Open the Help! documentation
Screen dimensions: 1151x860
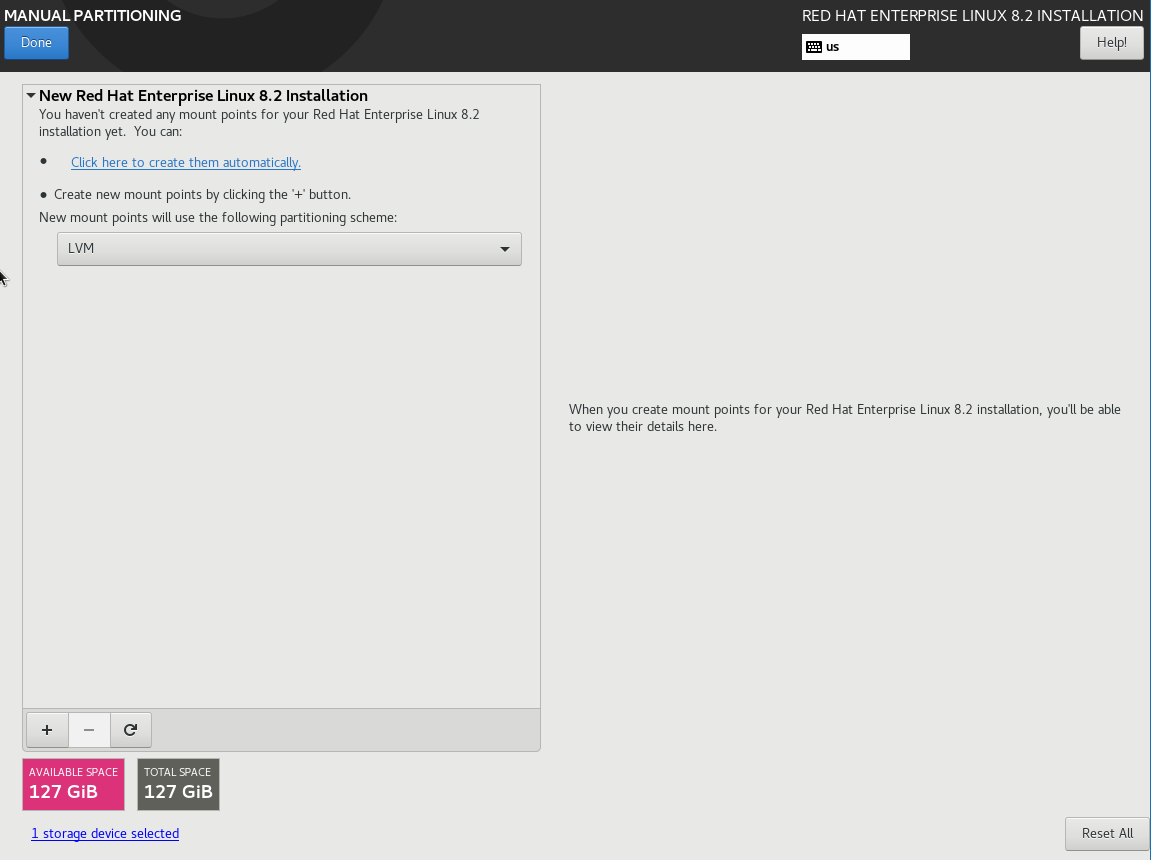[1111, 43]
